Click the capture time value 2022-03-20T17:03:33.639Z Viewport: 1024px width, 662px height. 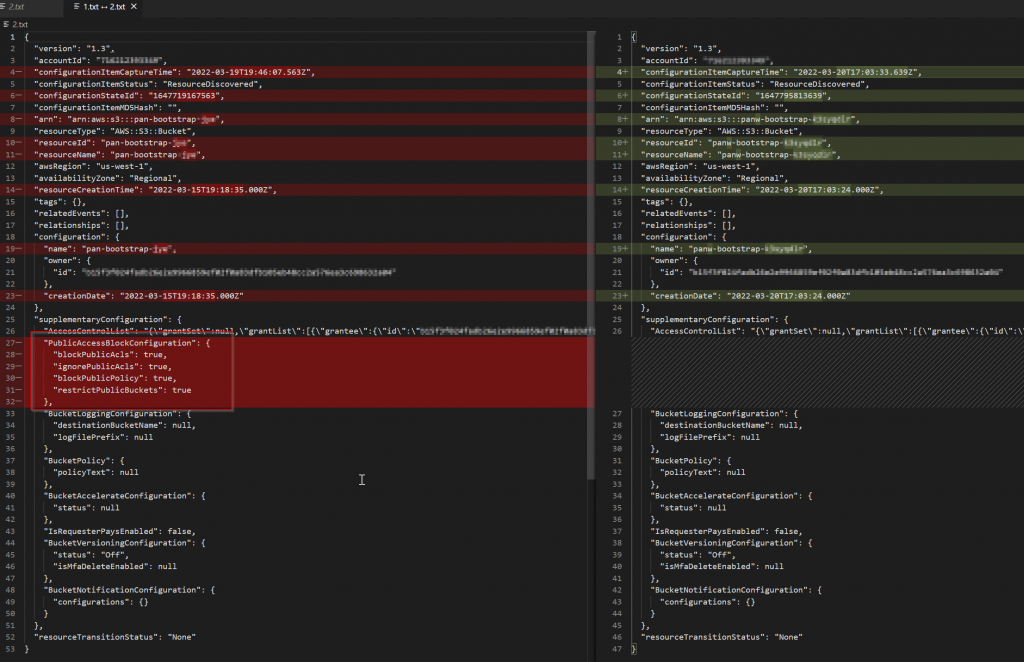856,72
